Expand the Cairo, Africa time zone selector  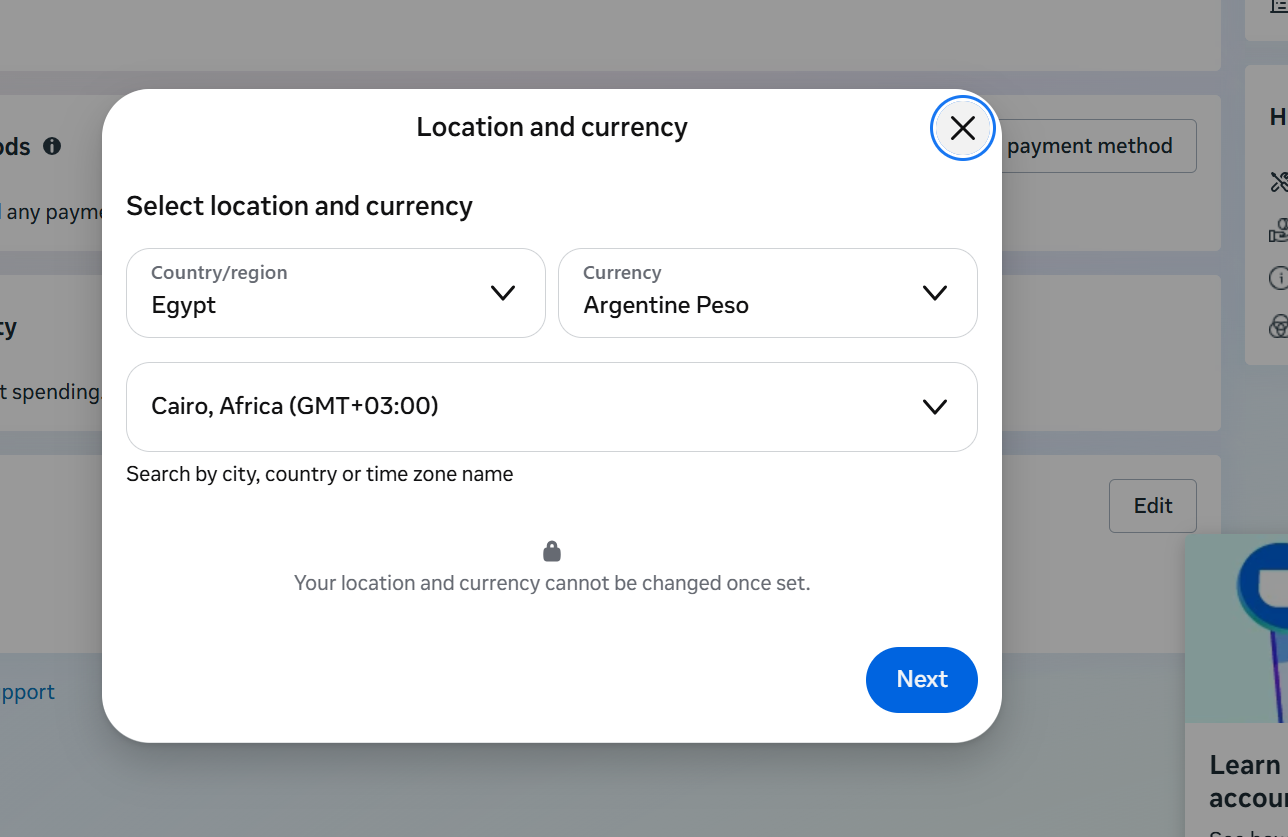tap(552, 407)
